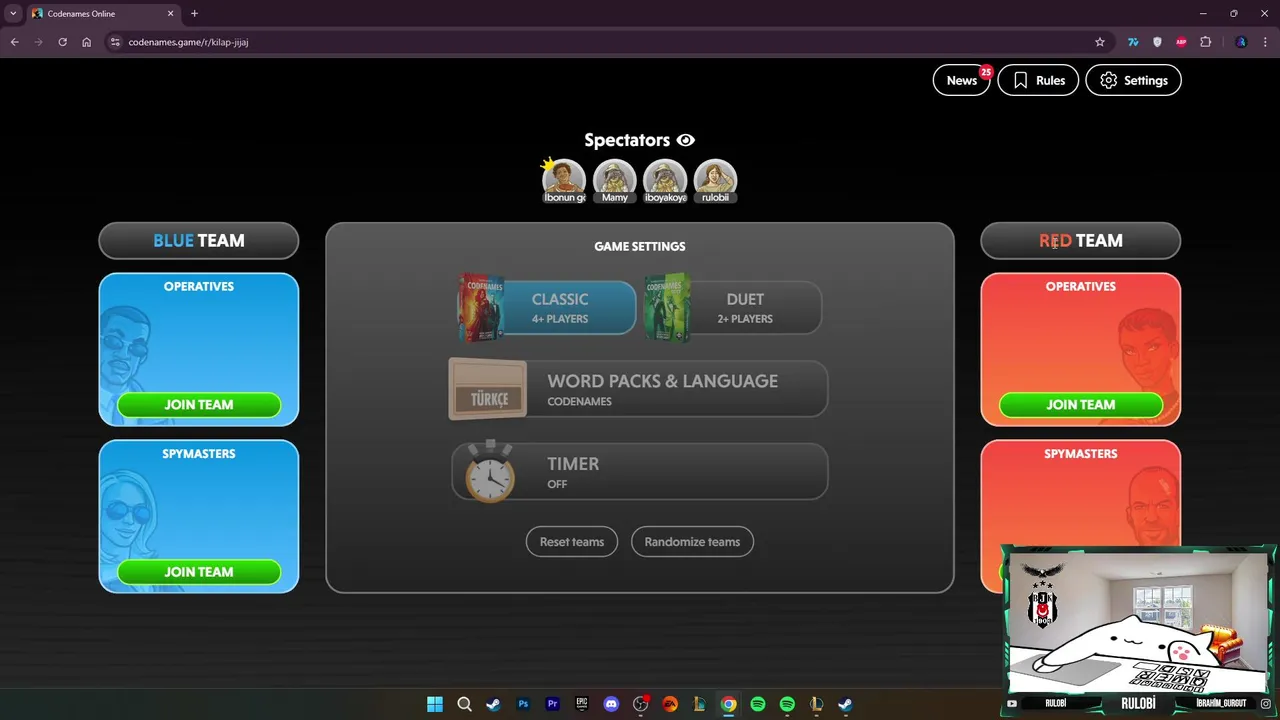Bookmark this page with star icon
This screenshot has height=720, width=1280.
pos(1100,42)
